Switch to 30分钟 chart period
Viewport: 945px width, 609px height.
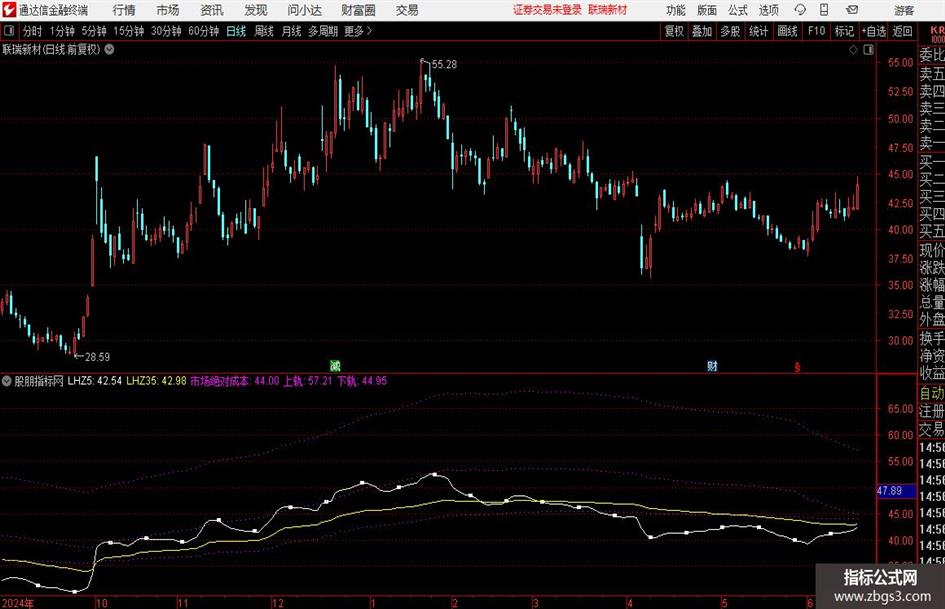(166, 31)
